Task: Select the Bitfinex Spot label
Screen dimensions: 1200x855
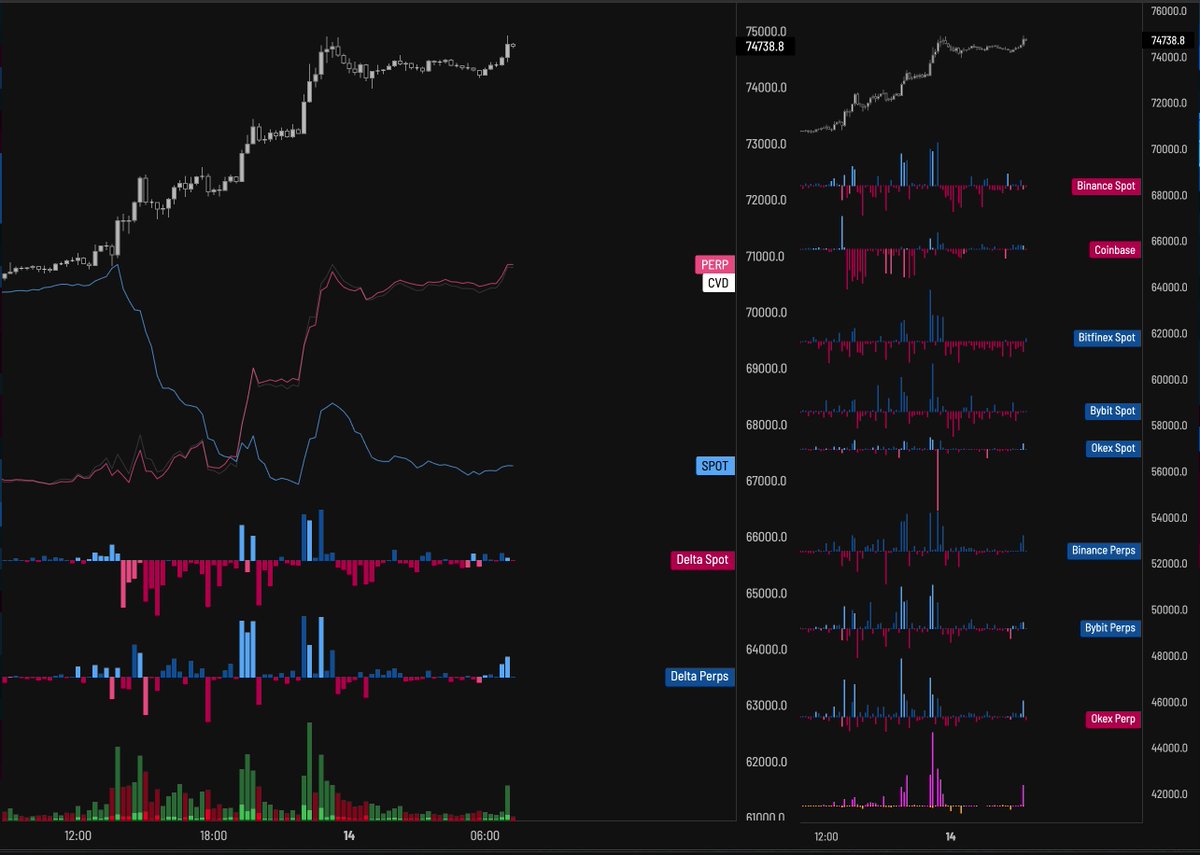Action: (1107, 338)
